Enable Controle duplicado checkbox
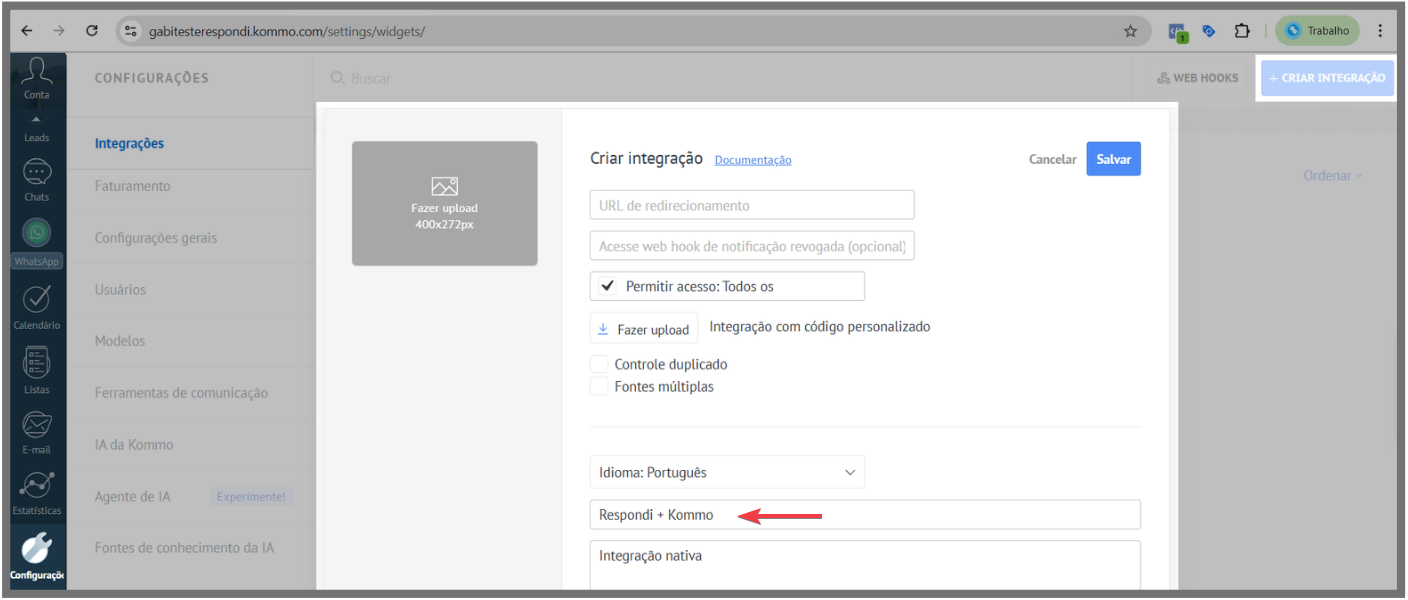This screenshot has height=600, width=1408. pyautogui.click(x=599, y=364)
